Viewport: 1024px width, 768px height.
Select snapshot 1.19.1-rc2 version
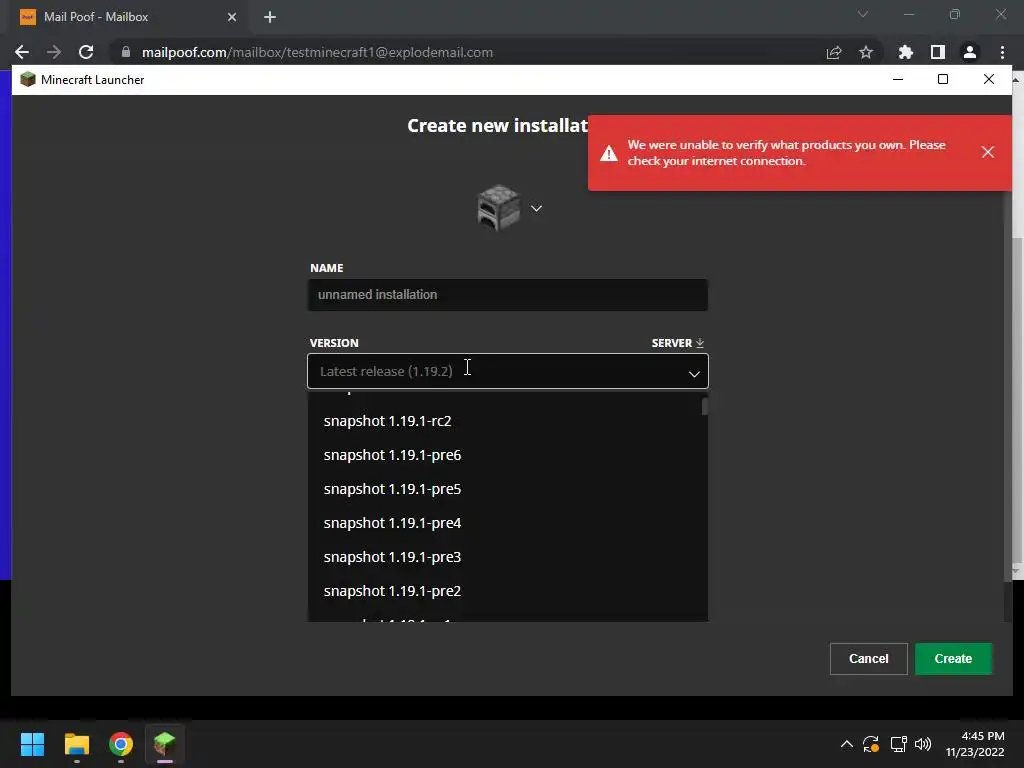point(507,421)
